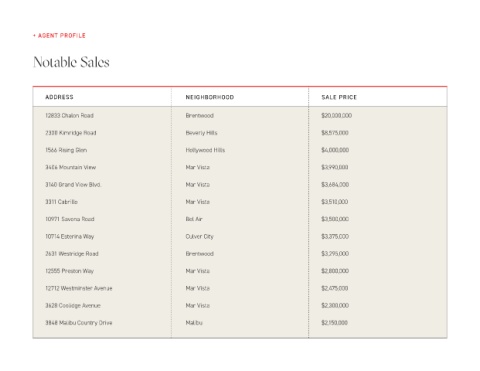480x371 pixels.
Task: Click the Bel Air neighborhood cell
Action: (x=194, y=219)
